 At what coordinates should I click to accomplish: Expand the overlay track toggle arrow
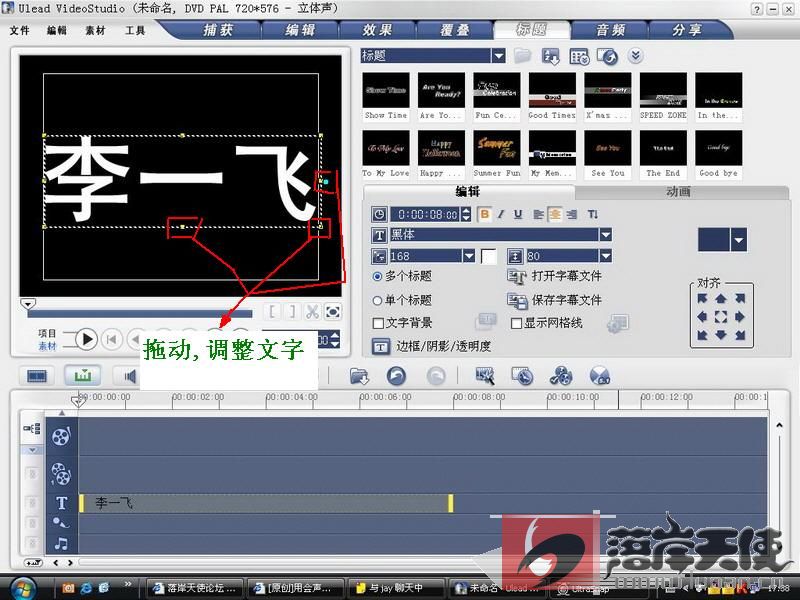32,450
